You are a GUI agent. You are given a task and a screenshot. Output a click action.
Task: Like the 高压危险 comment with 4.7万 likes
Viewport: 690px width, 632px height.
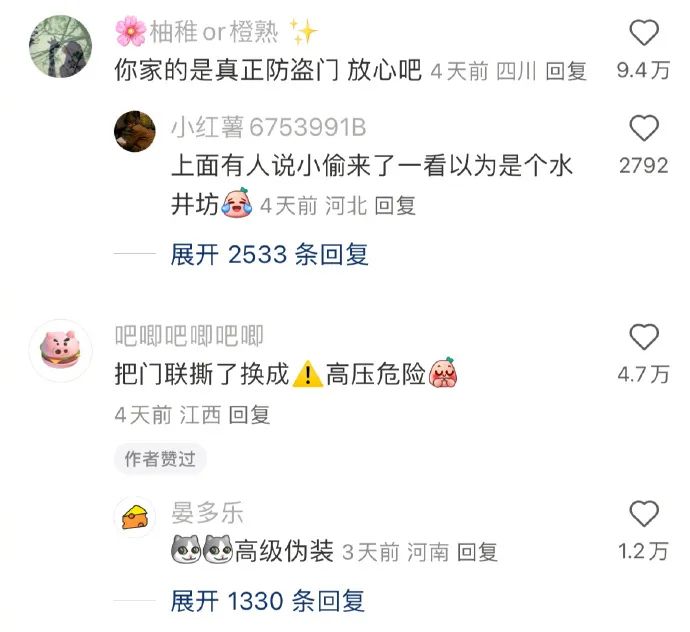coord(644,337)
